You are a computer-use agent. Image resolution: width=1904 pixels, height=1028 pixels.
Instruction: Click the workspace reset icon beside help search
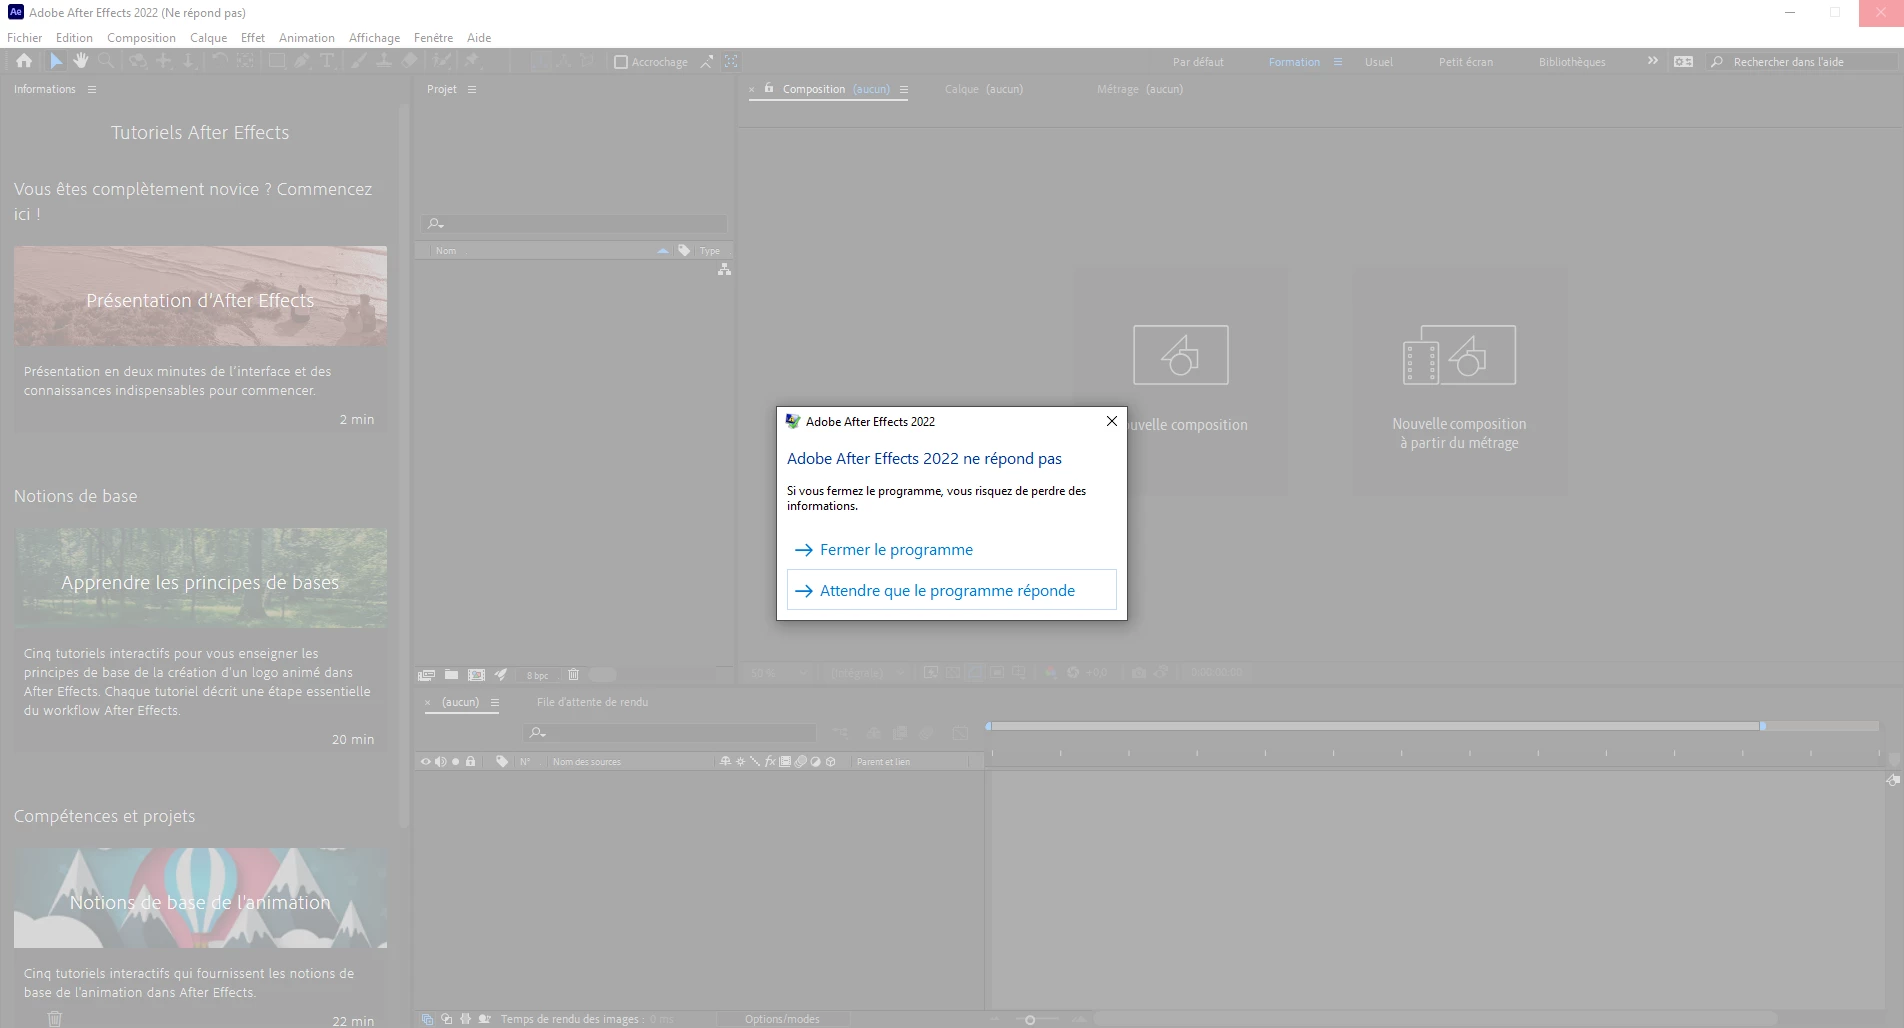click(1684, 61)
